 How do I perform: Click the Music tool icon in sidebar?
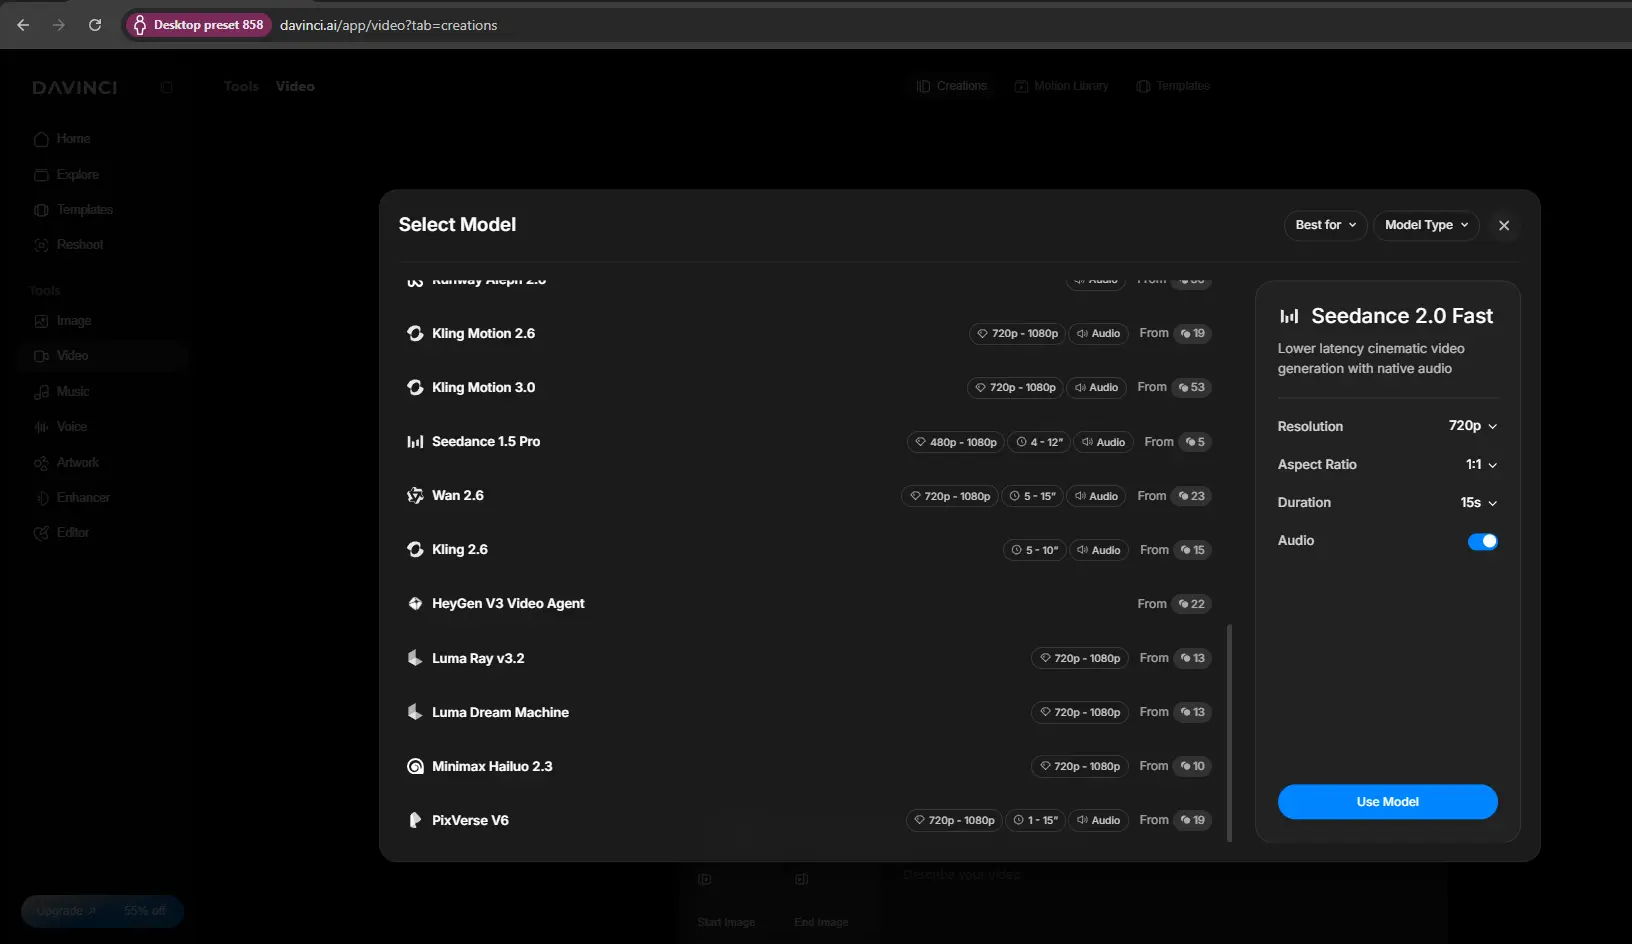click(41, 392)
